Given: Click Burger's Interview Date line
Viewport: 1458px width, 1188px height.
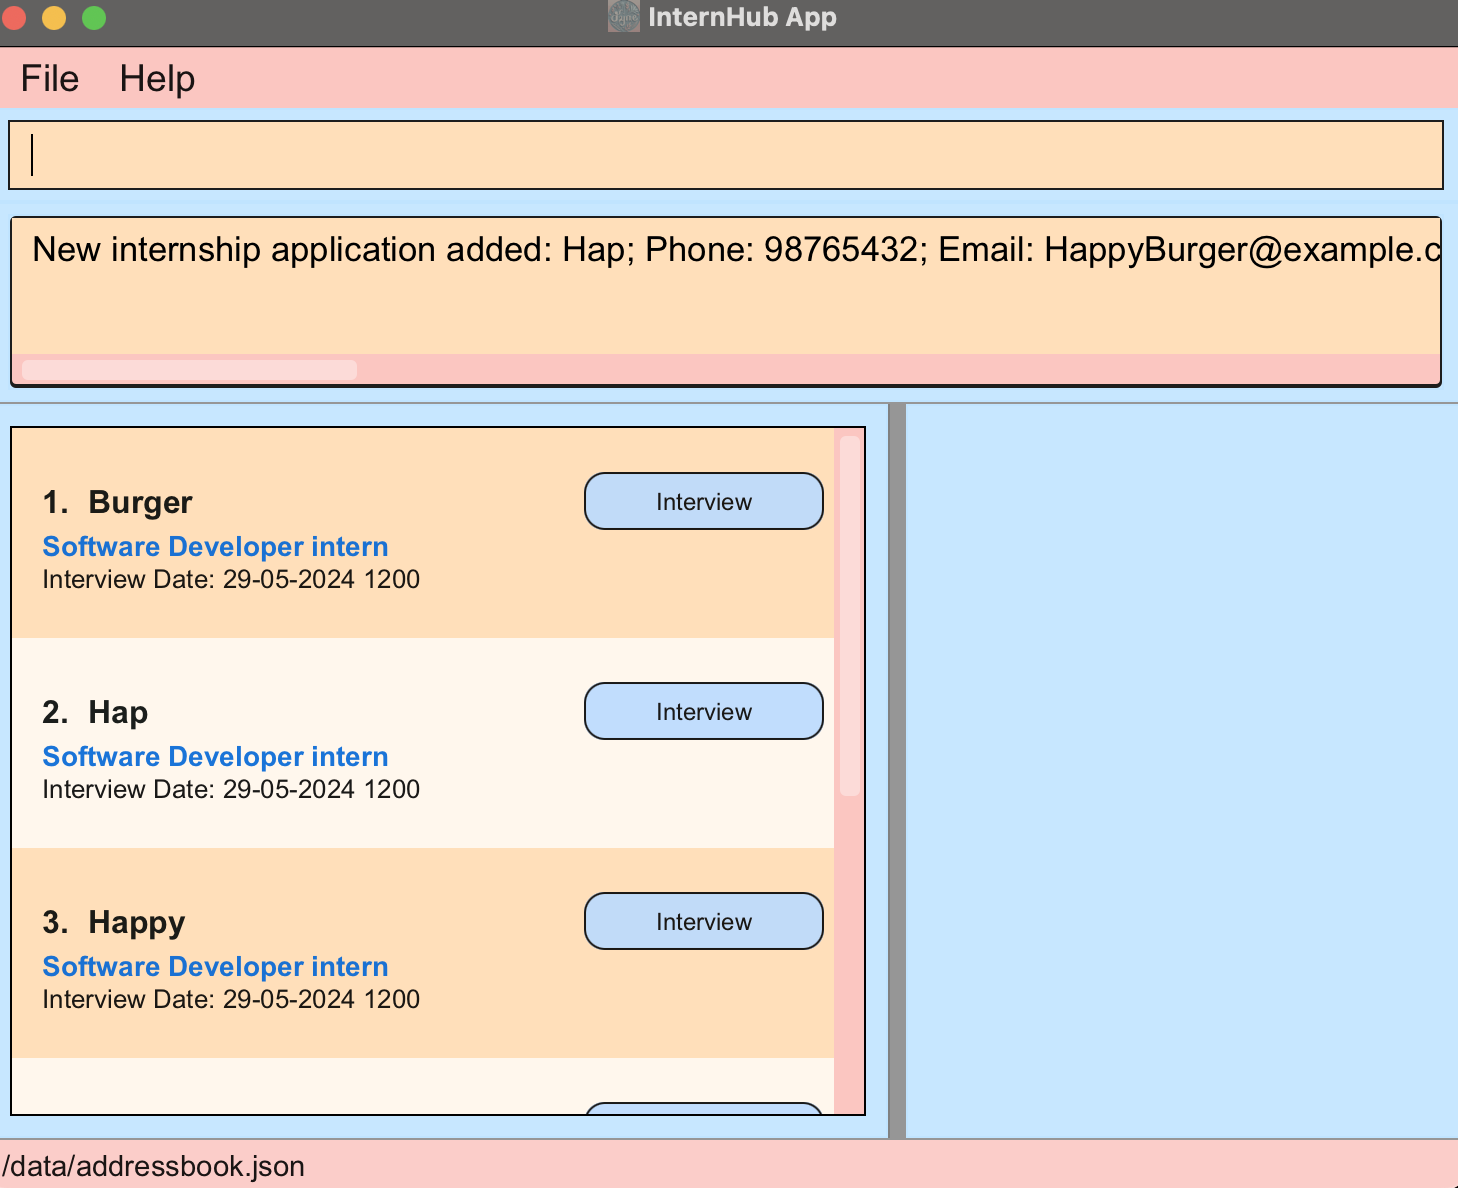Looking at the screenshot, I should coord(231,579).
